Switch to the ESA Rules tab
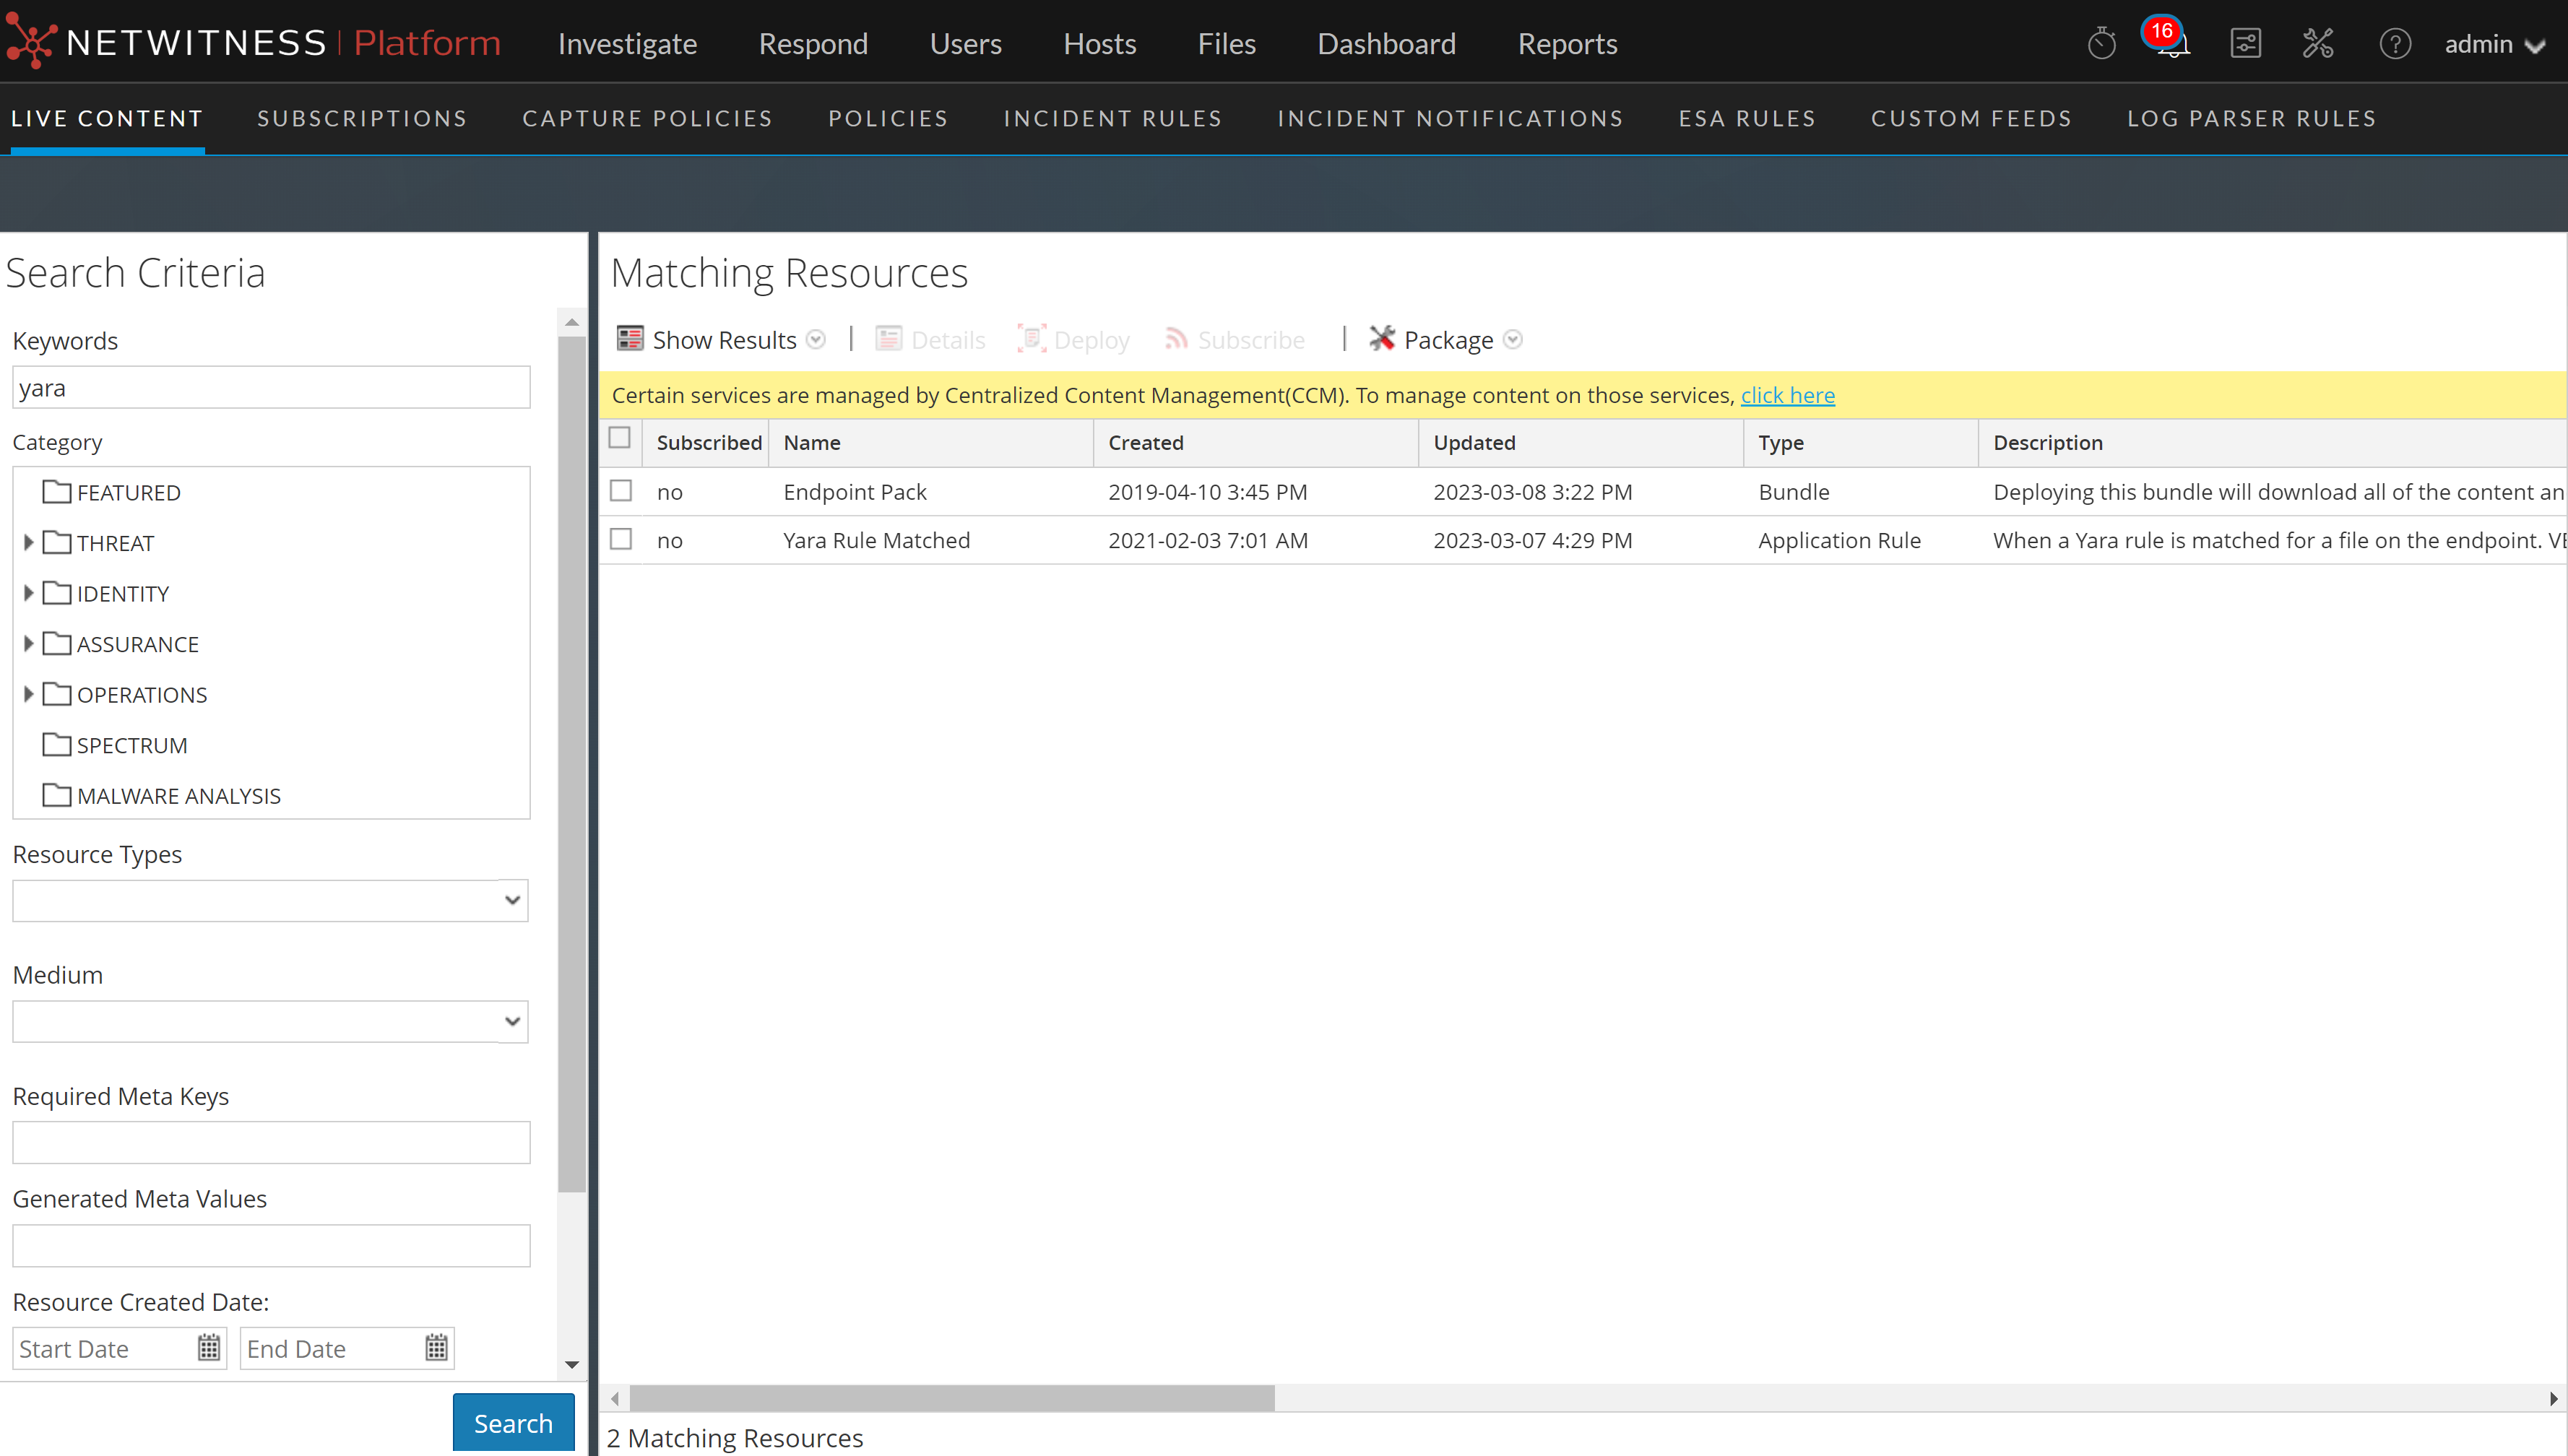 click(1747, 118)
